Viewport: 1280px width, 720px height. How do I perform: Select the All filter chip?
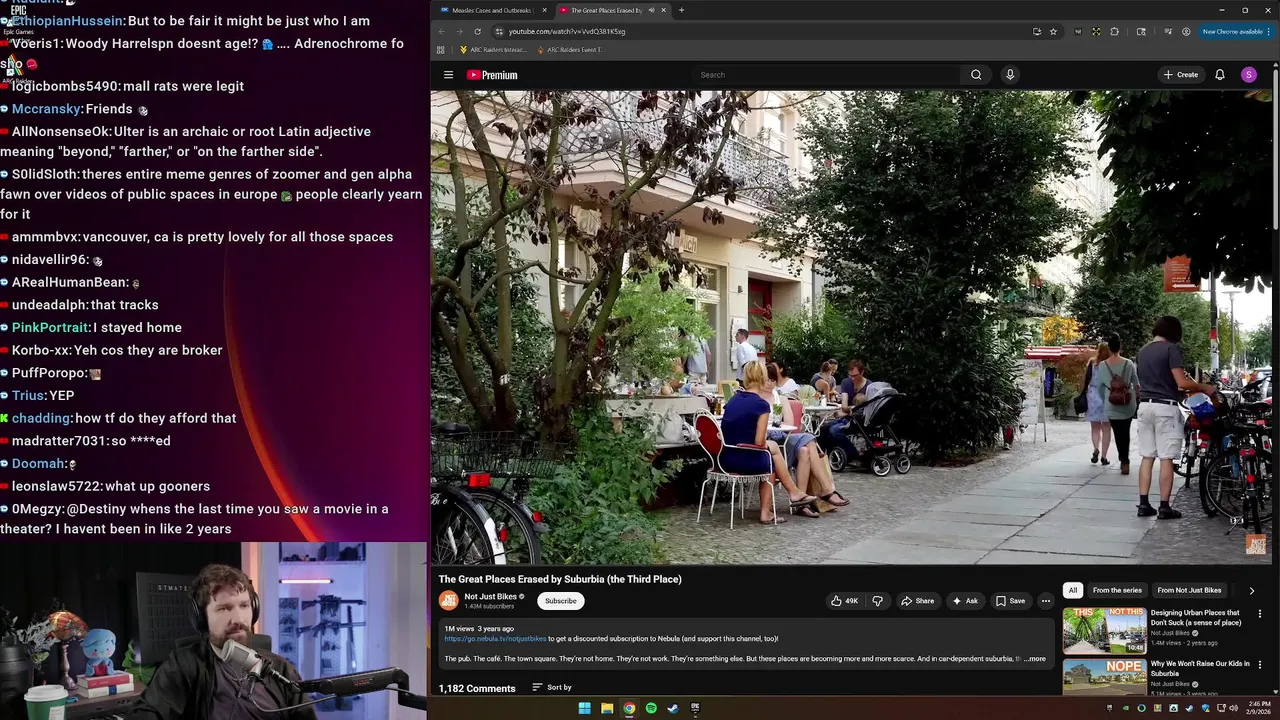pos(1073,590)
